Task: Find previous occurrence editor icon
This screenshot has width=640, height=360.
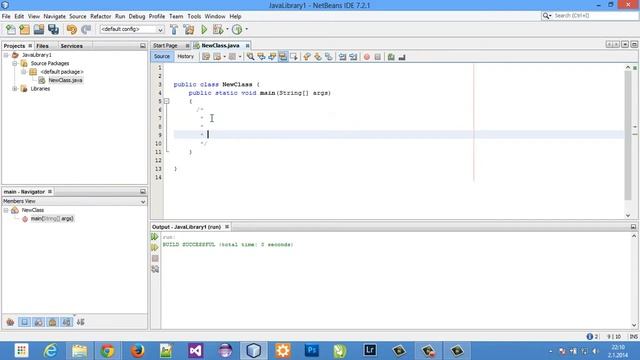Action: [x=261, y=57]
